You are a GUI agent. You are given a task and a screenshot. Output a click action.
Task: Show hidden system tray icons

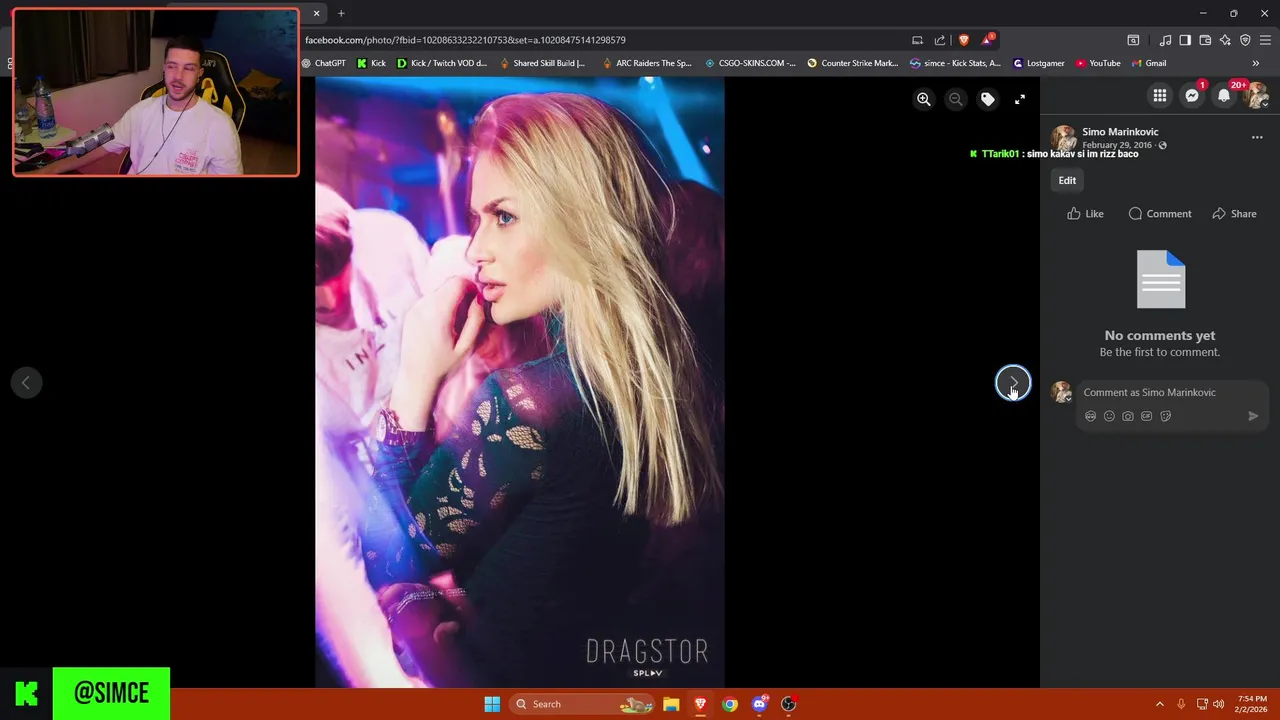(1160, 704)
